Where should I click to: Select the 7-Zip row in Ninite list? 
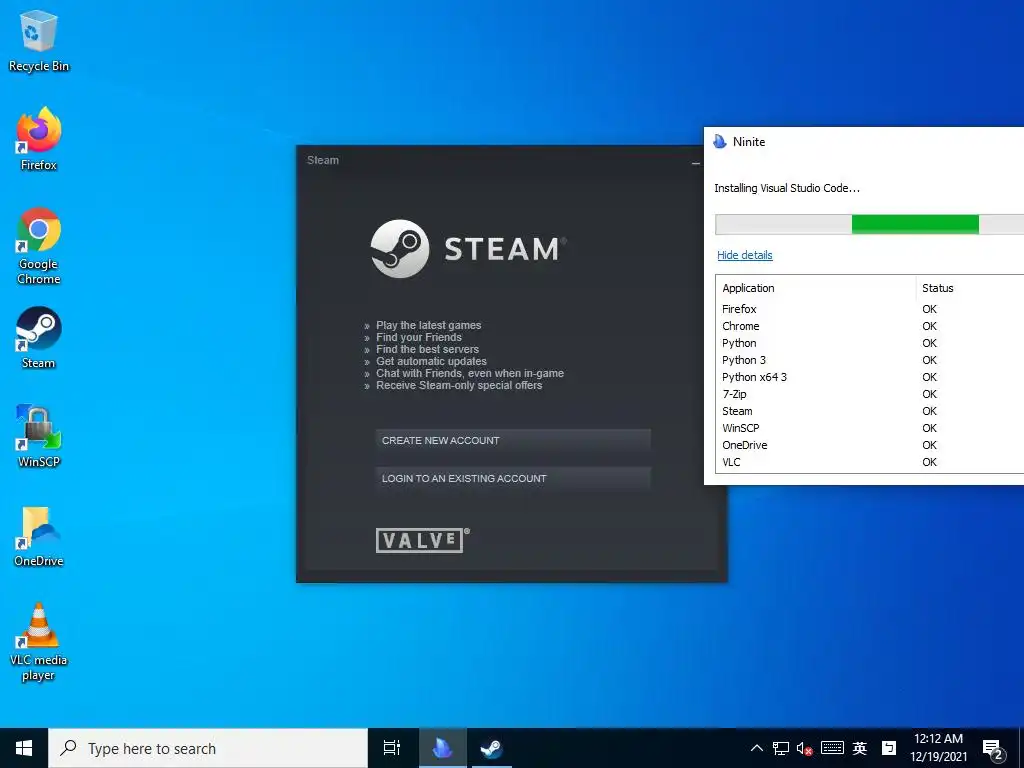coord(870,394)
